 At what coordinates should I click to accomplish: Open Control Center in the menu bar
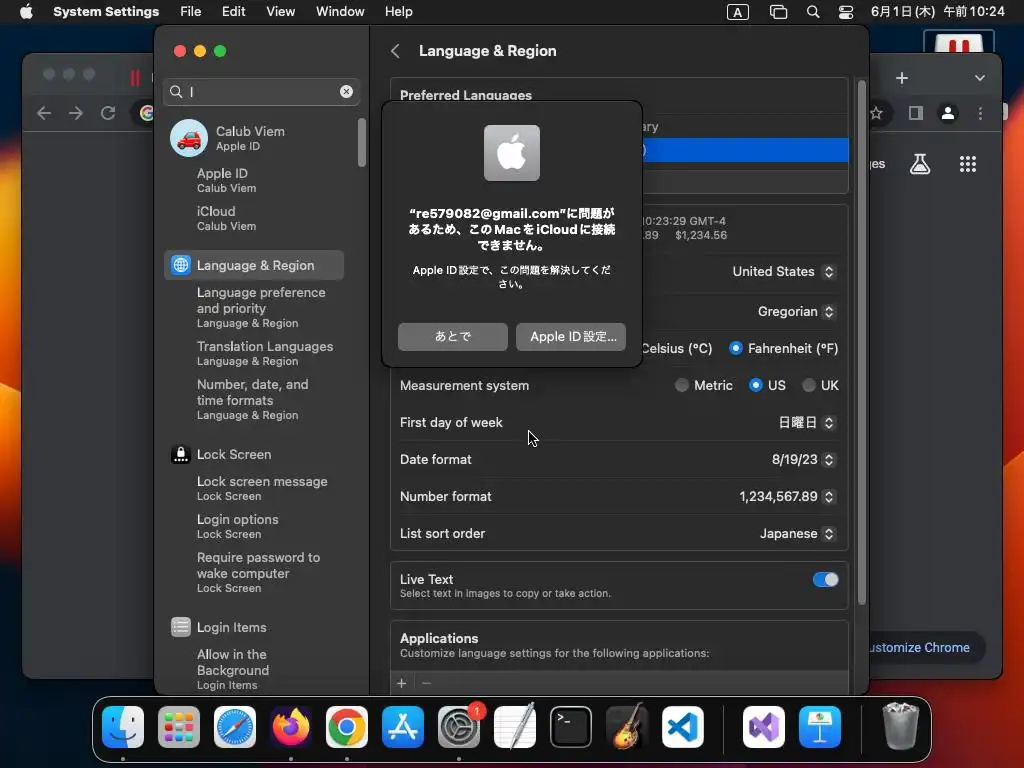coord(846,12)
